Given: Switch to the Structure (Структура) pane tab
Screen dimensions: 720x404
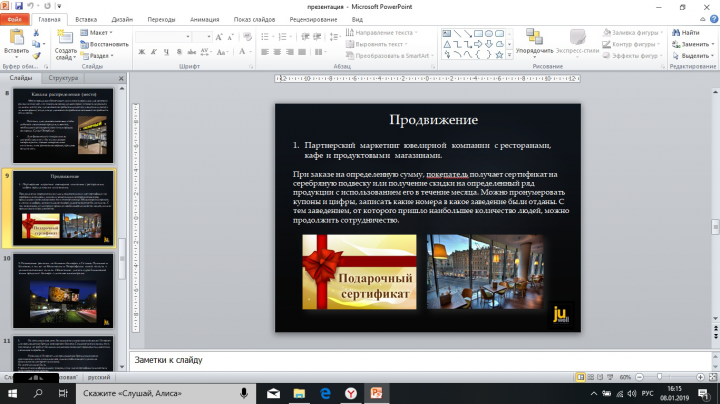Looking at the screenshot, I should point(63,78).
